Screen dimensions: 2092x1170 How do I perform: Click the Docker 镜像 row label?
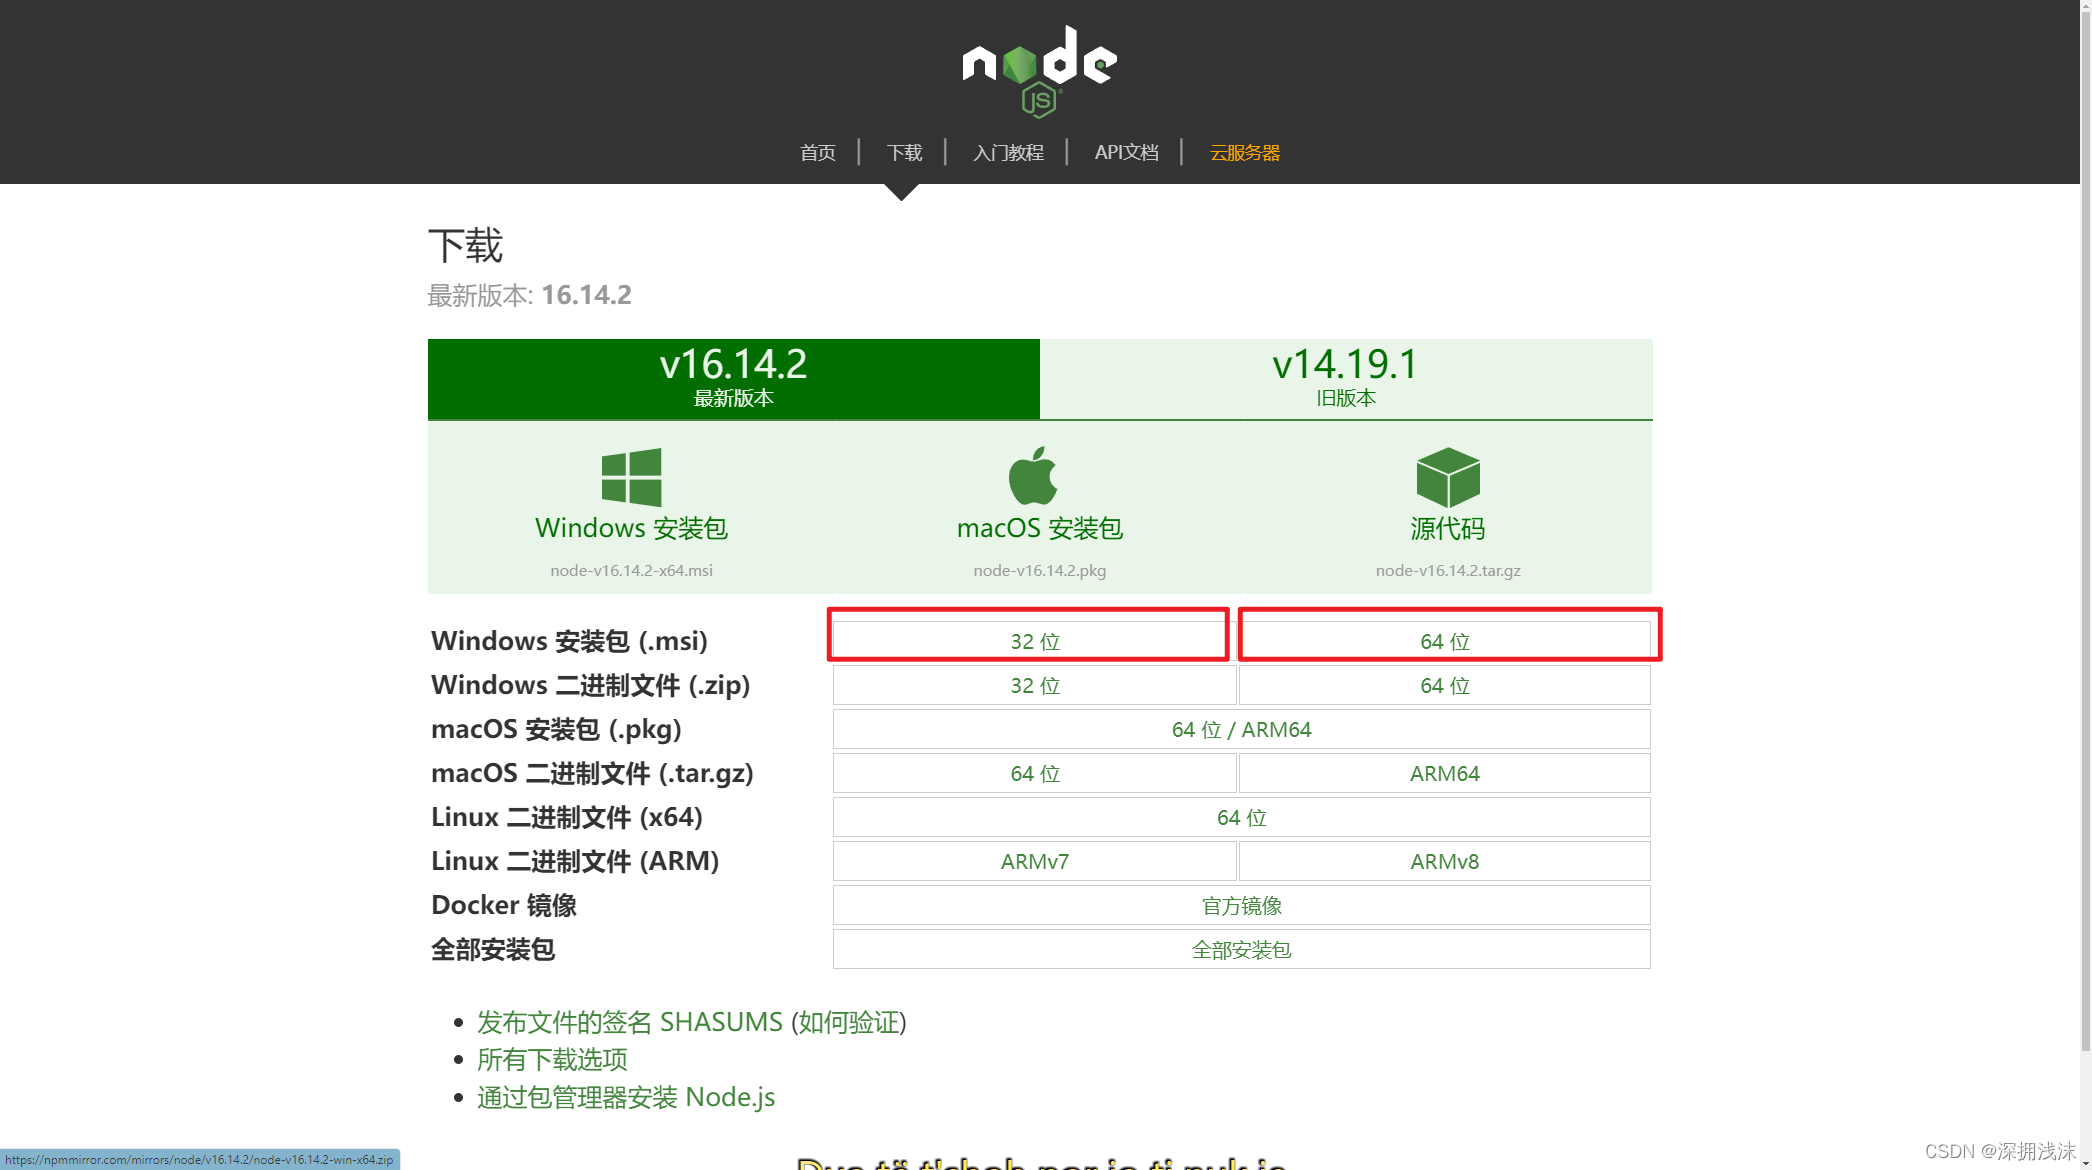pyautogui.click(x=504, y=905)
